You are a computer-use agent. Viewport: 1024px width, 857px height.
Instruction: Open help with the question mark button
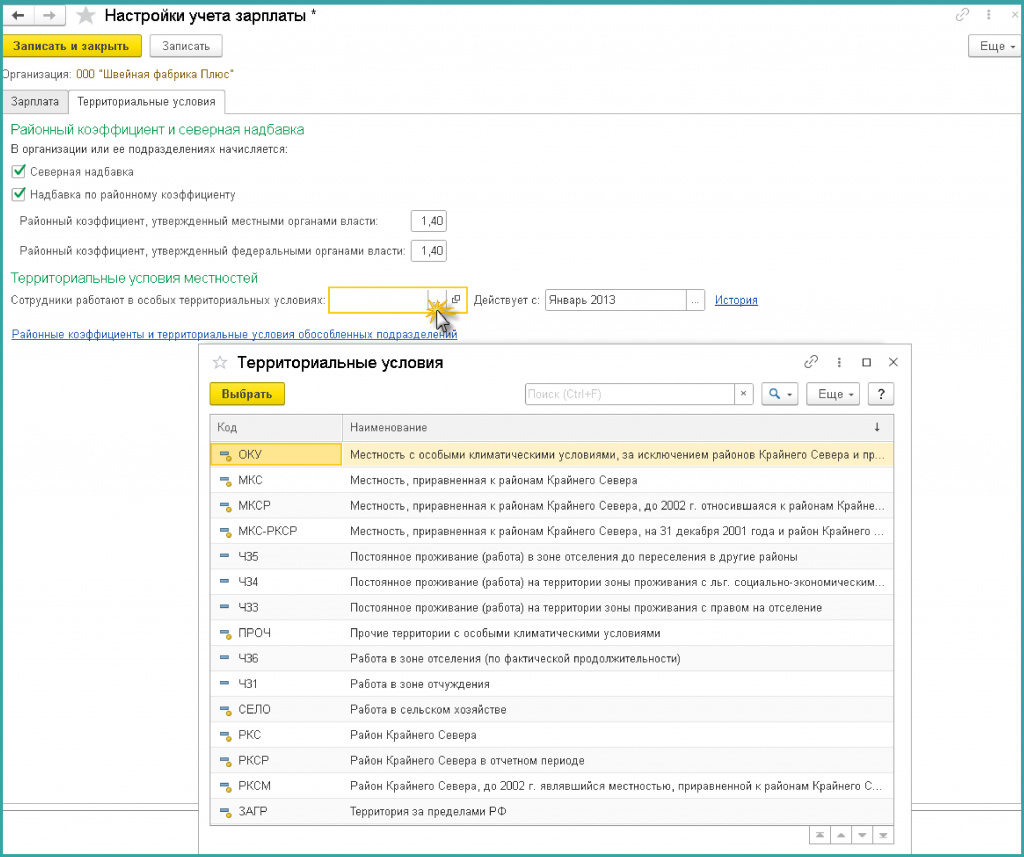tap(881, 394)
